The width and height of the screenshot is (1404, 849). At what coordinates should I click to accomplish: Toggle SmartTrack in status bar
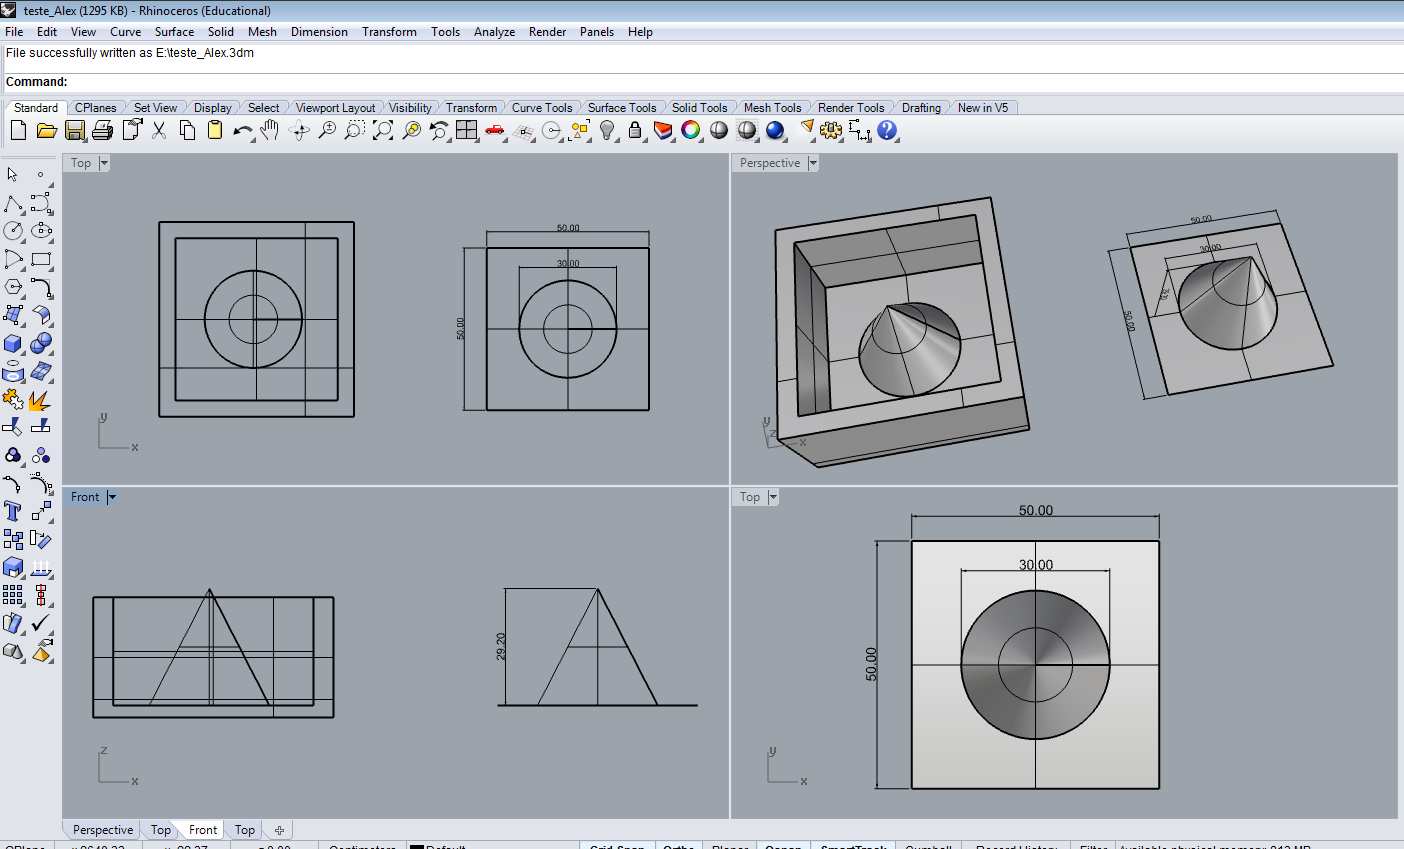tap(853, 846)
